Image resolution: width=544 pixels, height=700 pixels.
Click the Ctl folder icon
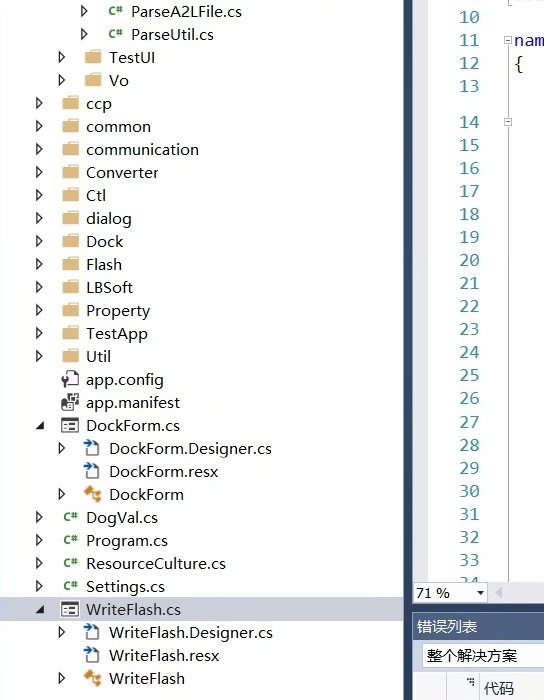pos(71,195)
